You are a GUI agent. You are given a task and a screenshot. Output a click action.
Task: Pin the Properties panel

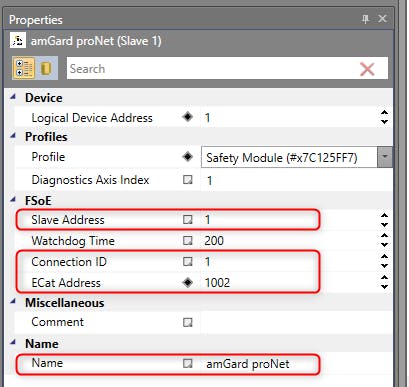[365, 19]
